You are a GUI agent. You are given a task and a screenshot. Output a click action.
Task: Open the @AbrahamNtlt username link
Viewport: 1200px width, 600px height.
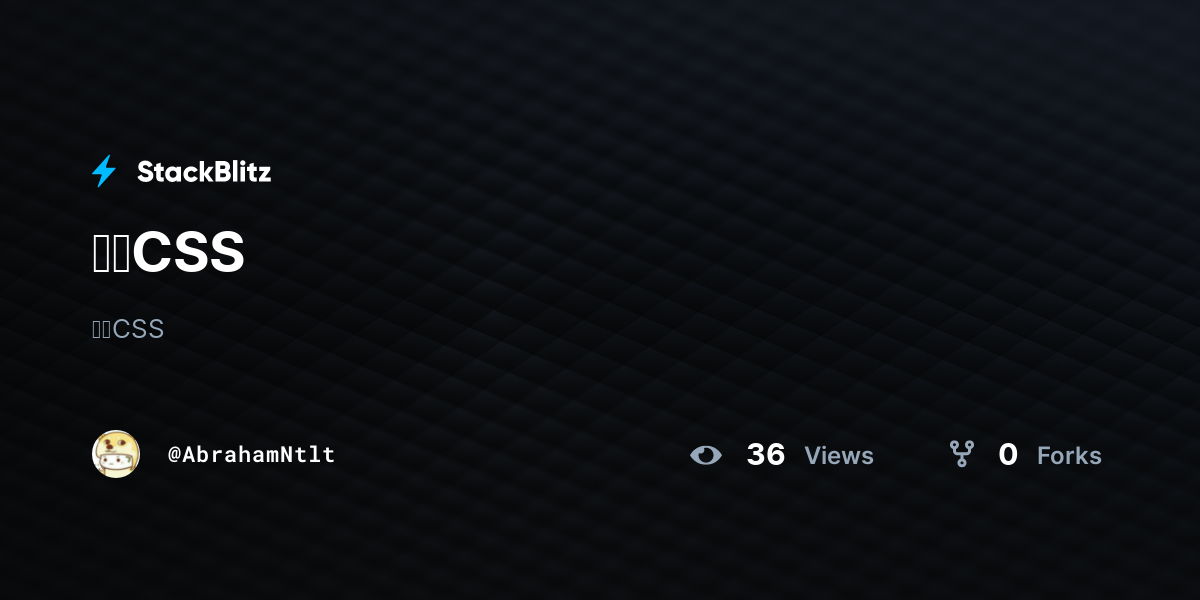tap(251, 454)
